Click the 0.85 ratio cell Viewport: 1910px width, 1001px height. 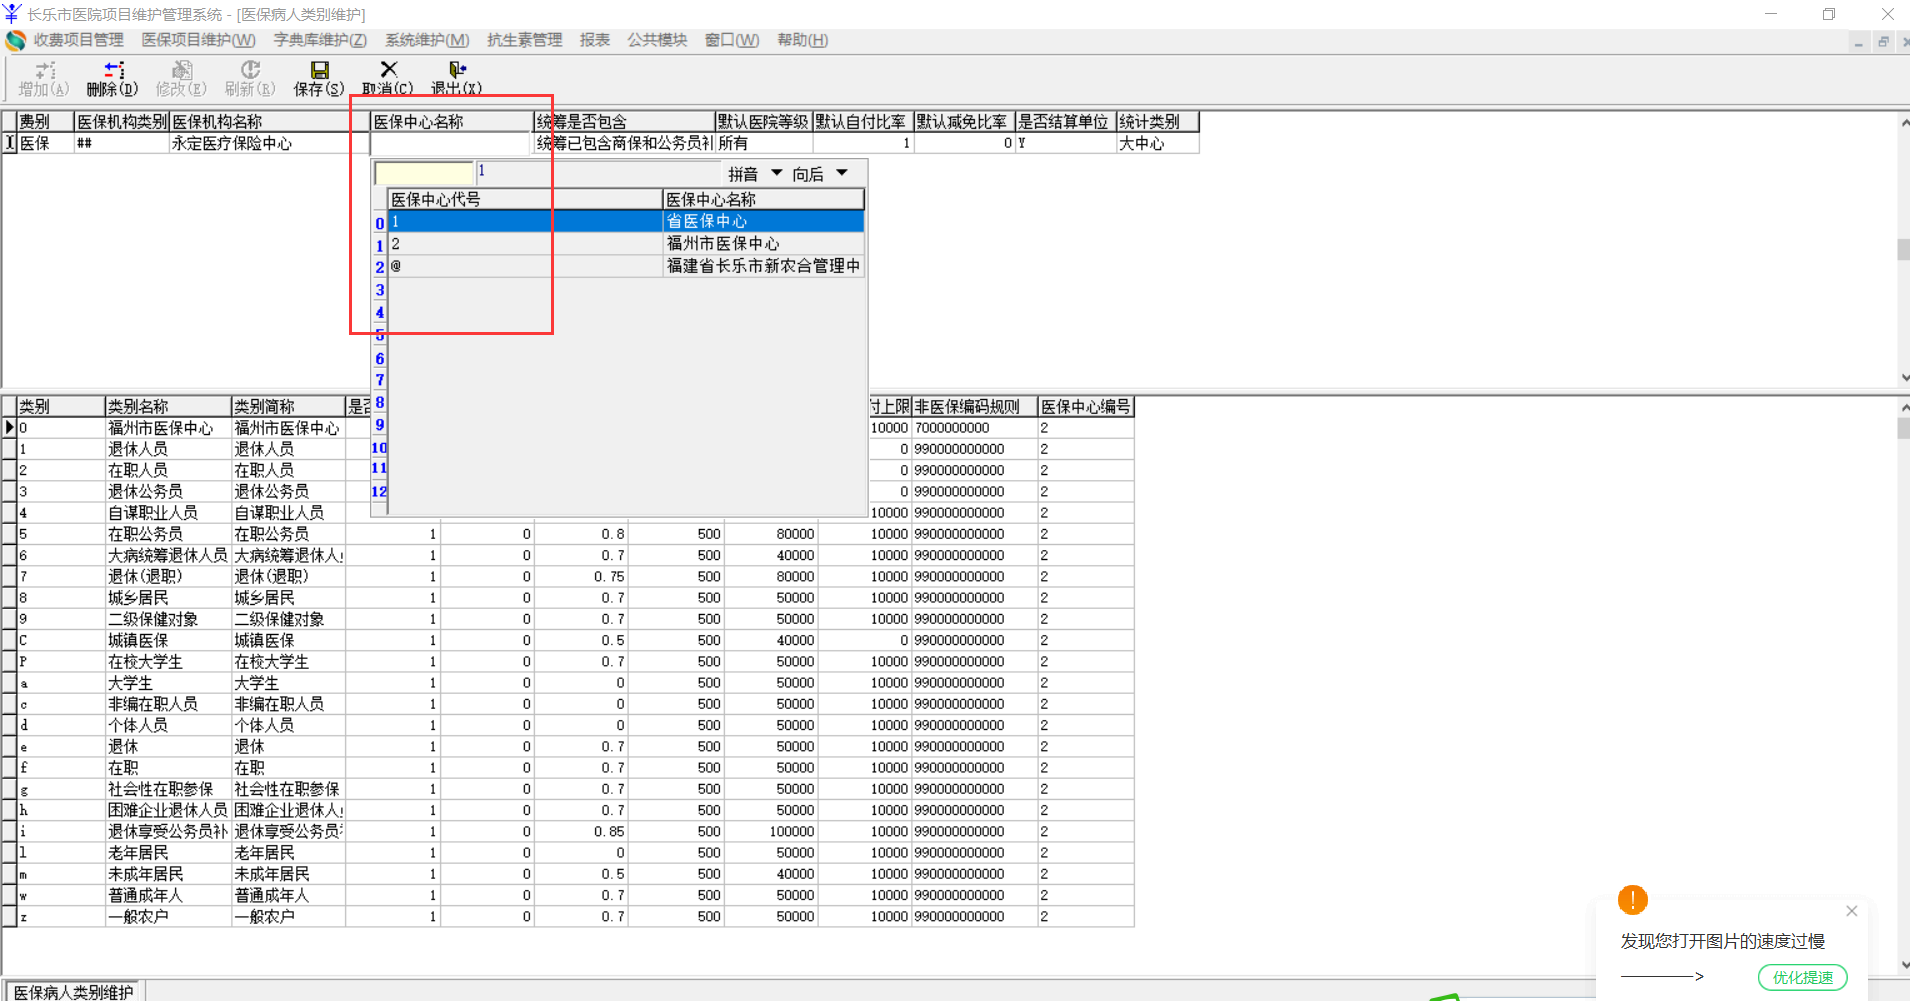[581, 831]
